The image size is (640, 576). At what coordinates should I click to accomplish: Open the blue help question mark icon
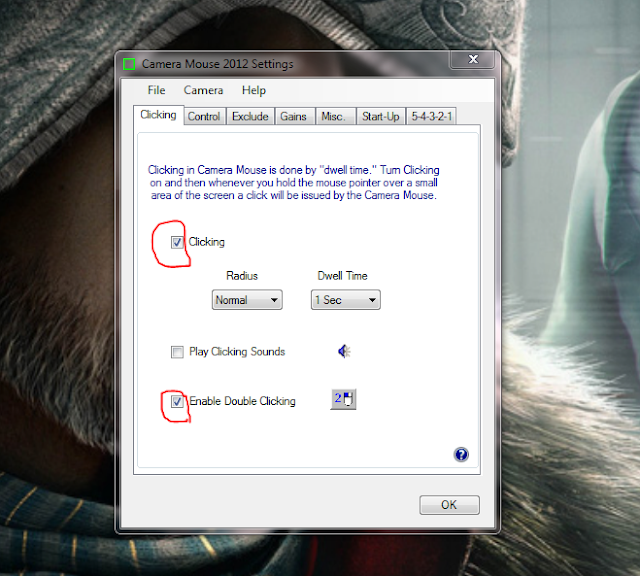tap(461, 454)
